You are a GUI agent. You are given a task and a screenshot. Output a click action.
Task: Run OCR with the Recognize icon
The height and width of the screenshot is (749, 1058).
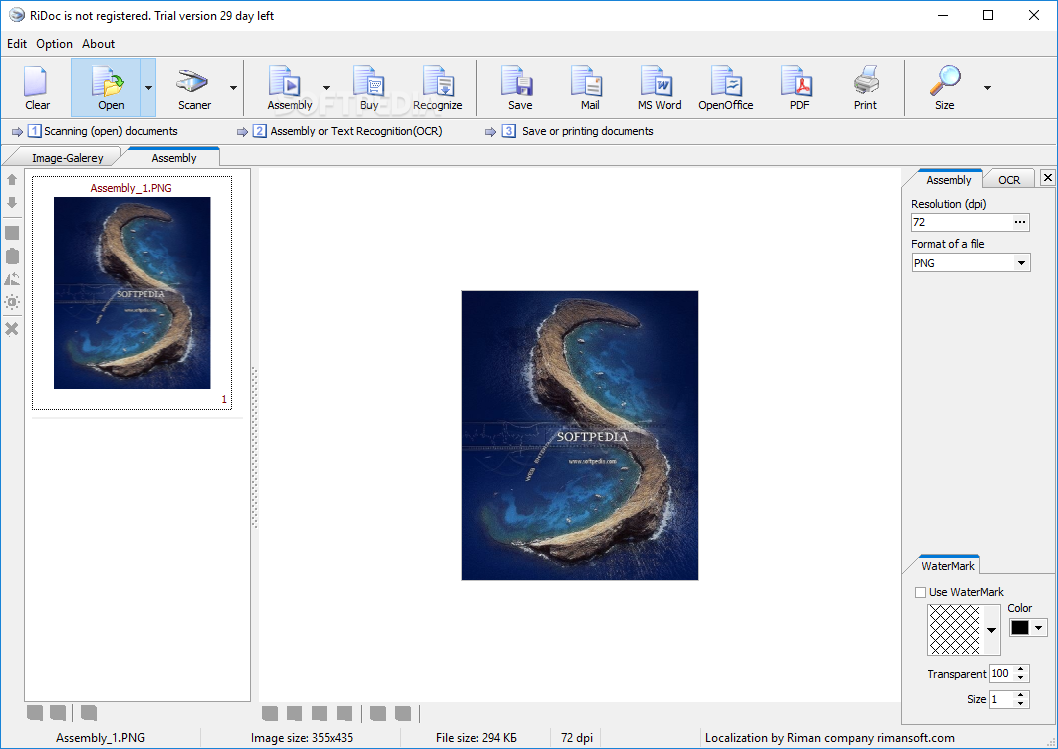(437, 88)
